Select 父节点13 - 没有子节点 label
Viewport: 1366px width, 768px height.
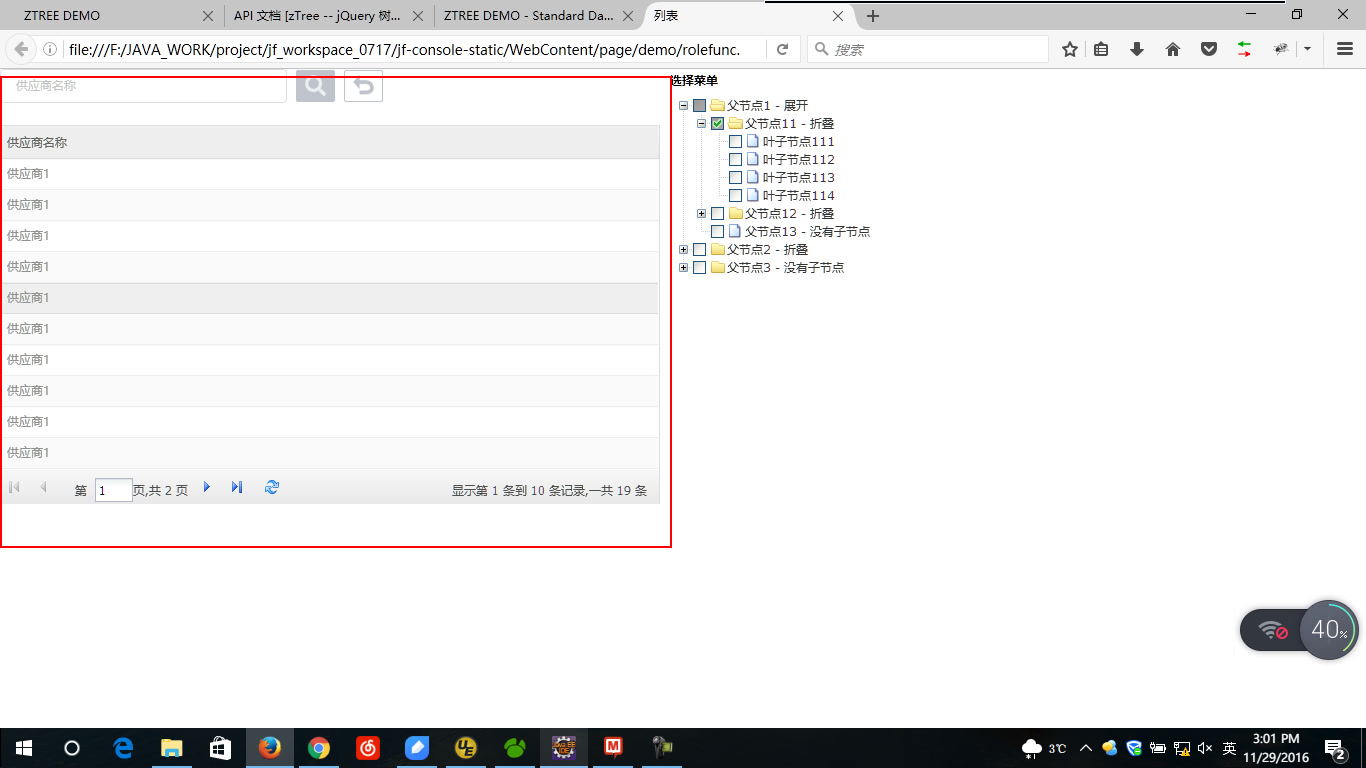[807, 232]
